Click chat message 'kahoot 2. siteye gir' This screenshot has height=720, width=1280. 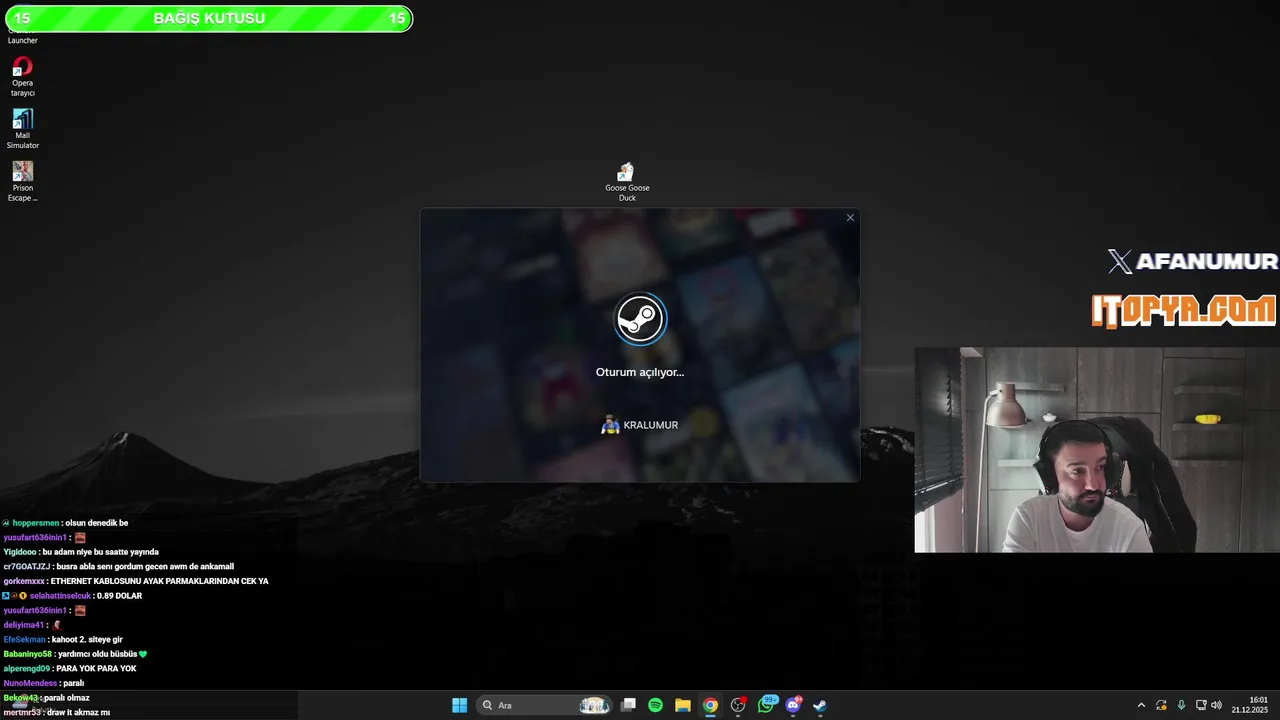pos(87,639)
